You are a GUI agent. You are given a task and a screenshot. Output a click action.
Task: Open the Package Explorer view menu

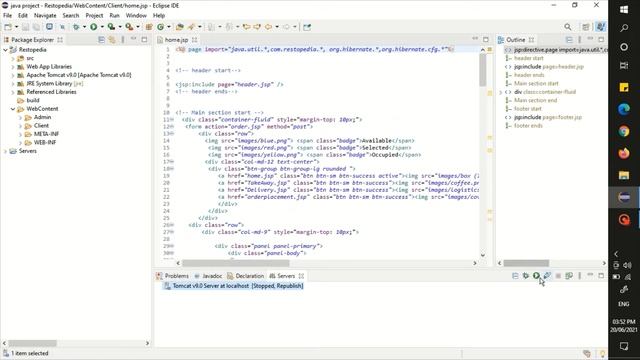coord(123,40)
